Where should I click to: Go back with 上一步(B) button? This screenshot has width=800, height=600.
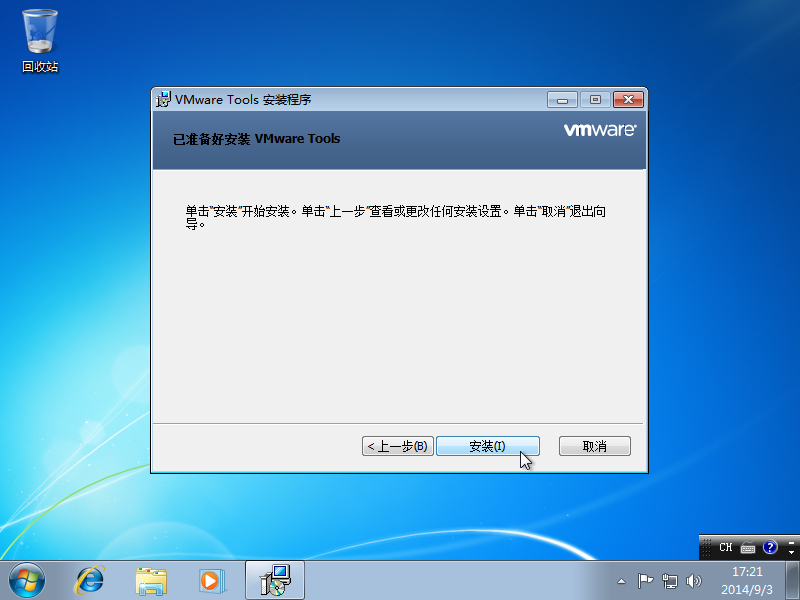pyautogui.click(x=397, y=446)
